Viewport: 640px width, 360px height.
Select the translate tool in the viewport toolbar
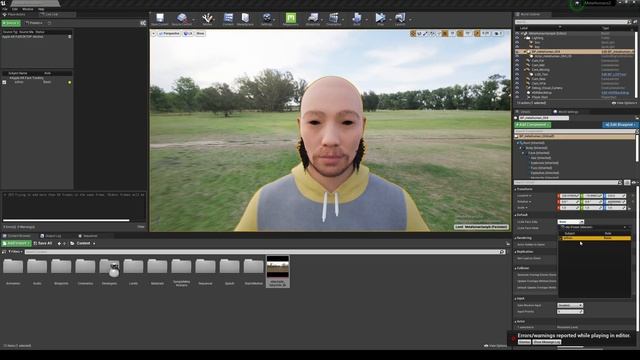click(413, 33)
